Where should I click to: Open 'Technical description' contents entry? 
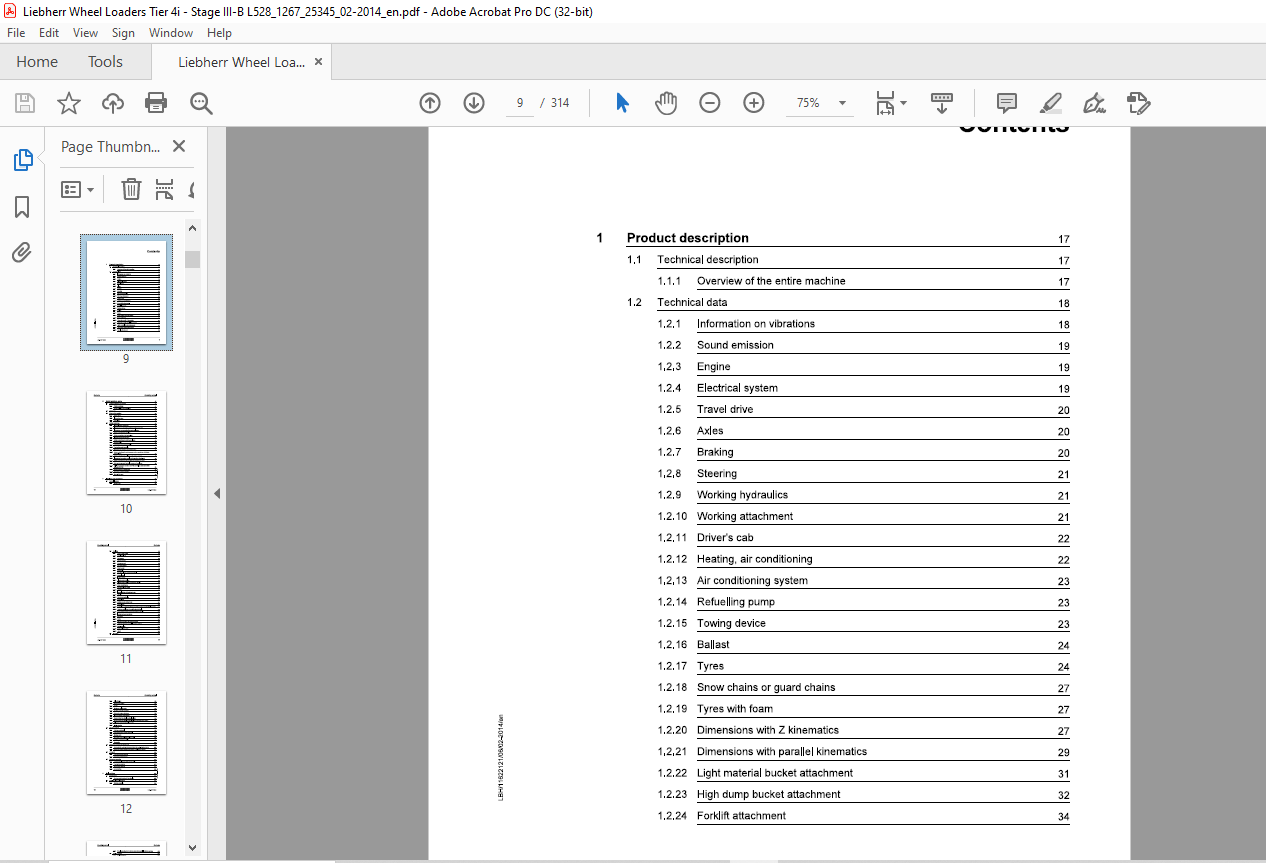coord(708,260)
